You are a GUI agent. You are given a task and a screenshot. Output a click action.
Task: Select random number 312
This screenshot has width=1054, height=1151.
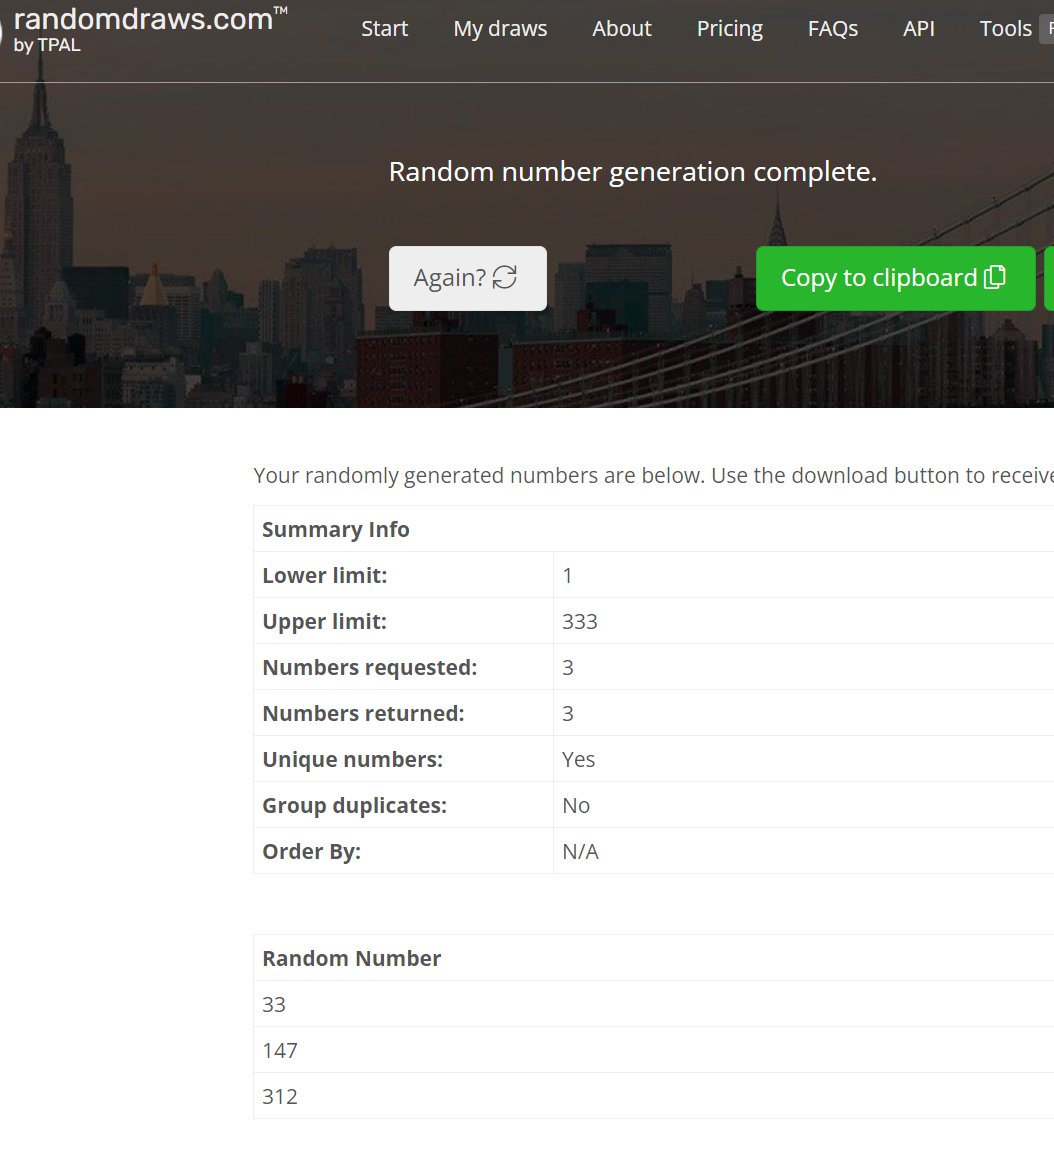[x=280, y=1097]
